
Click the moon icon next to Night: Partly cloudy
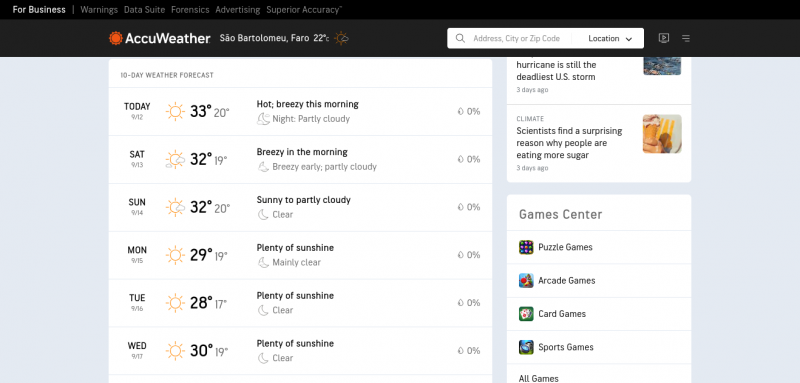(x=263, y=119)
